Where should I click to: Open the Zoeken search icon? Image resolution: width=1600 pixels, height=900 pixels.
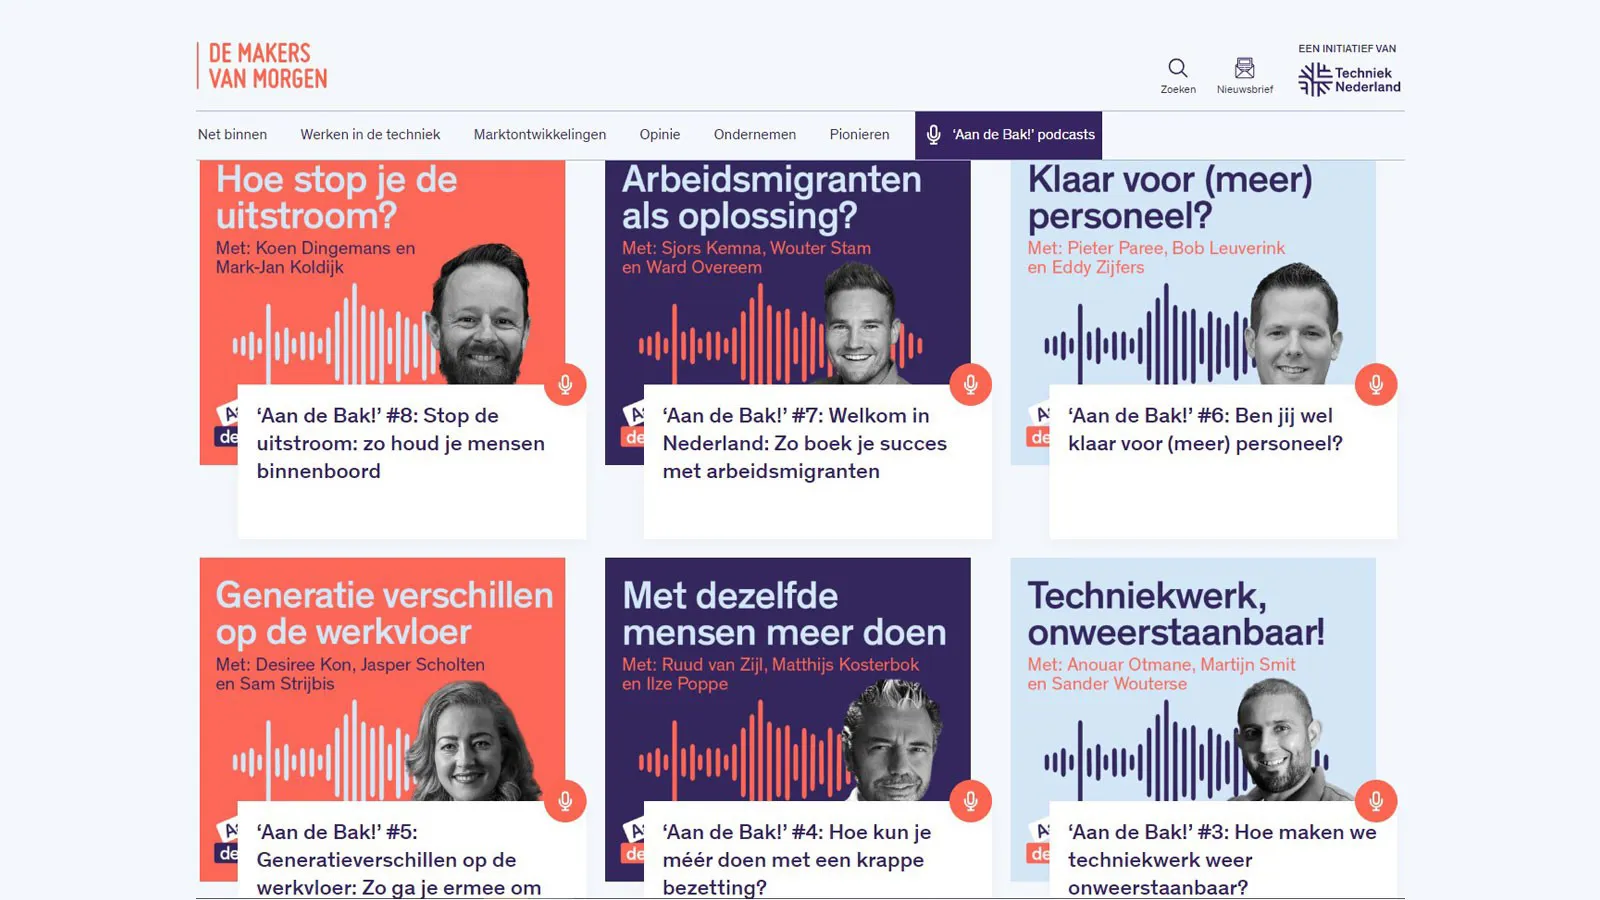(x=1178, y=67)
